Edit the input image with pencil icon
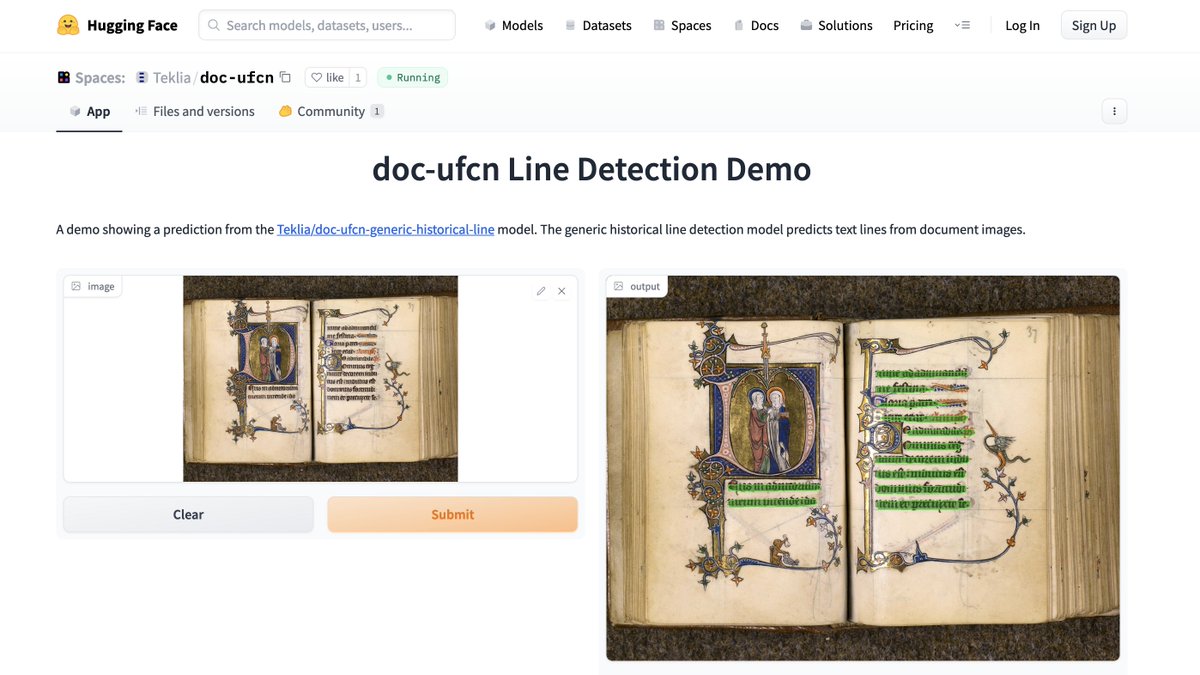Screen dimensions: 1200x675 pos(541,291)
